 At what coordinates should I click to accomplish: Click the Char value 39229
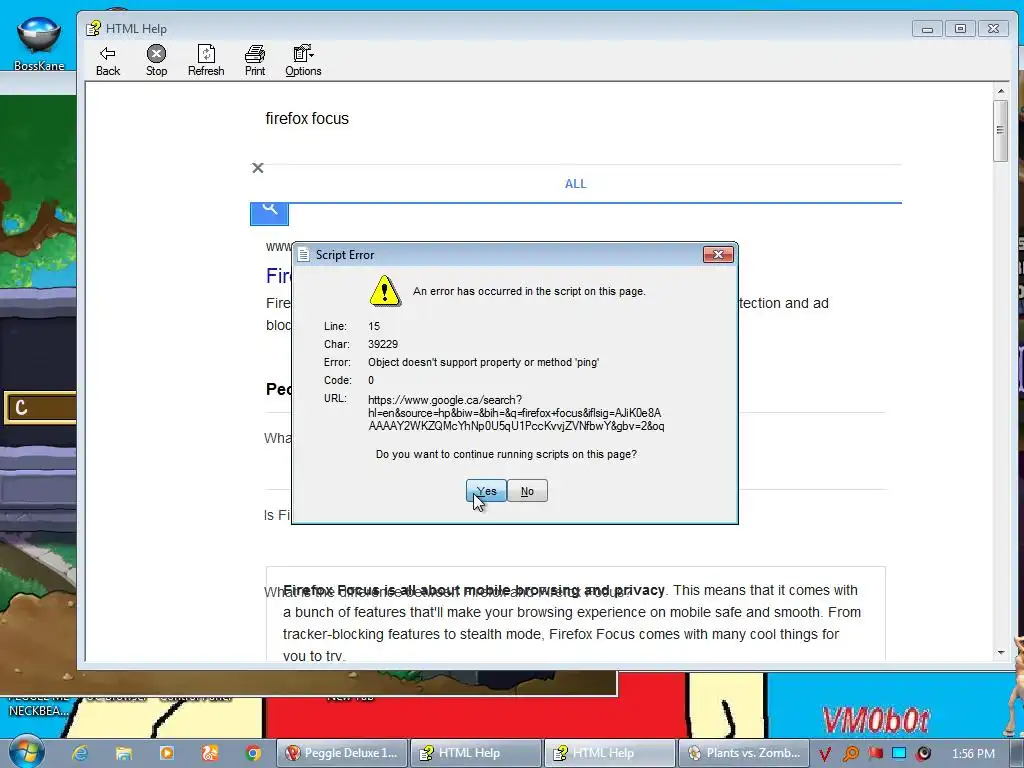(x=383, y=344)
